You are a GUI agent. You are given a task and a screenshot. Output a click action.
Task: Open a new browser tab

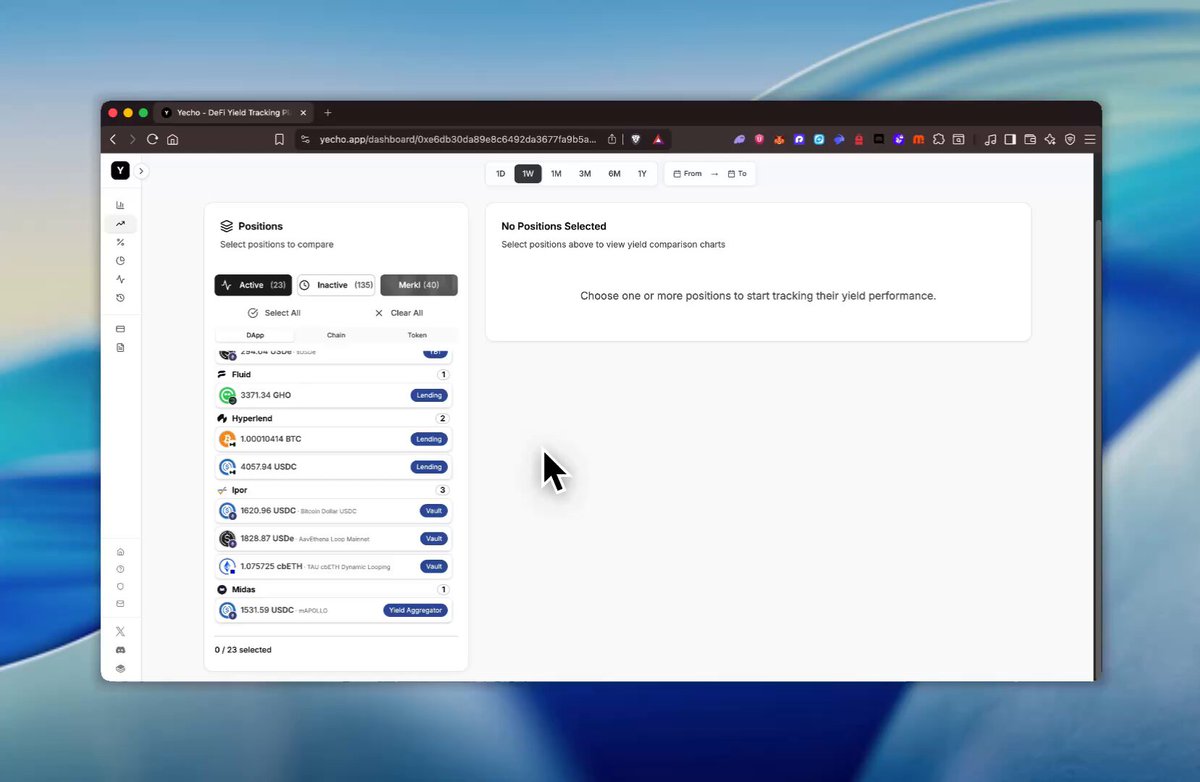tap(328, 113)
